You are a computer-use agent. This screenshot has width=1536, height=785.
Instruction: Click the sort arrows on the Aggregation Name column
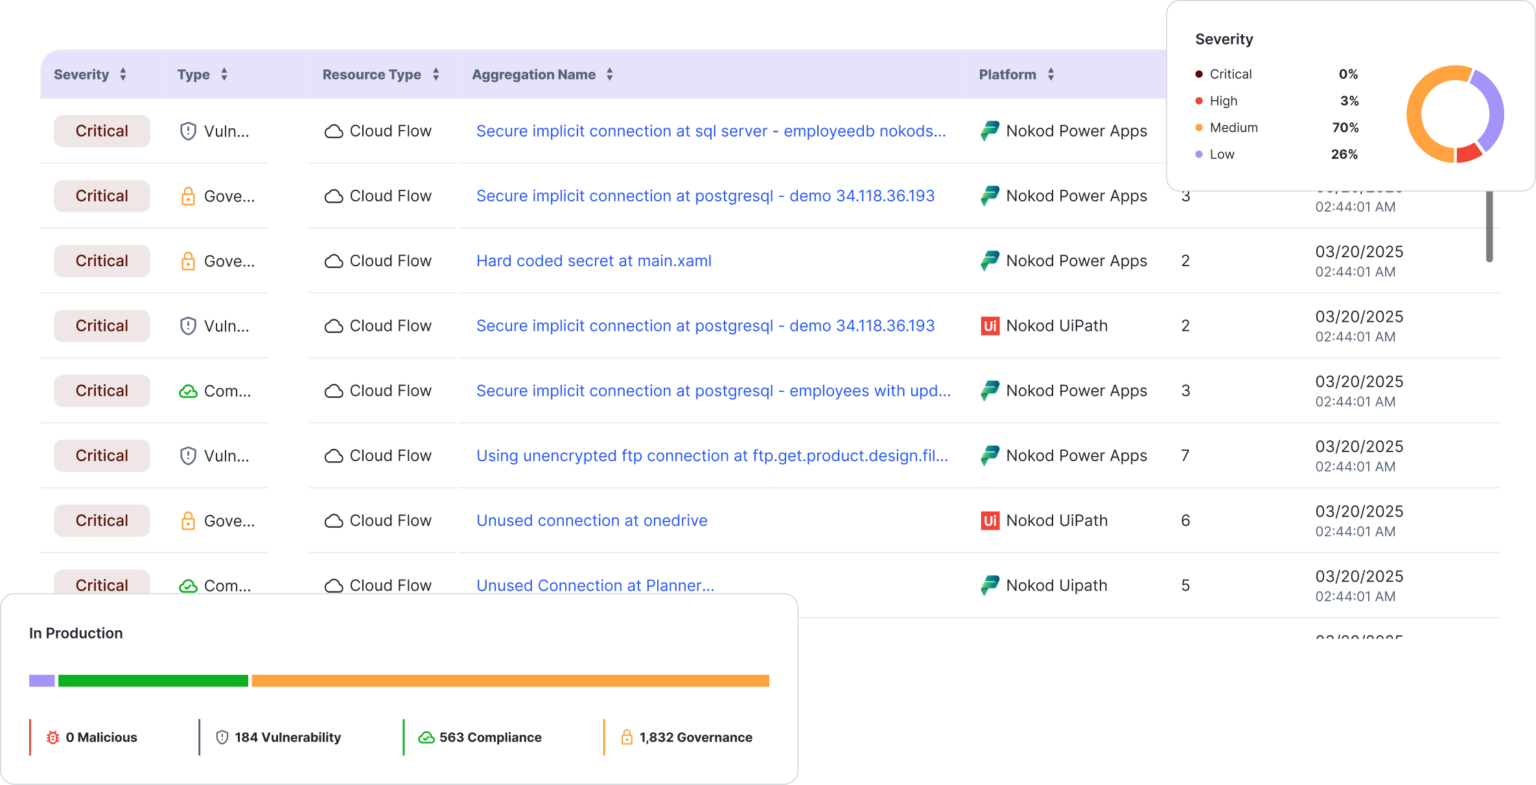coord(611,74)
